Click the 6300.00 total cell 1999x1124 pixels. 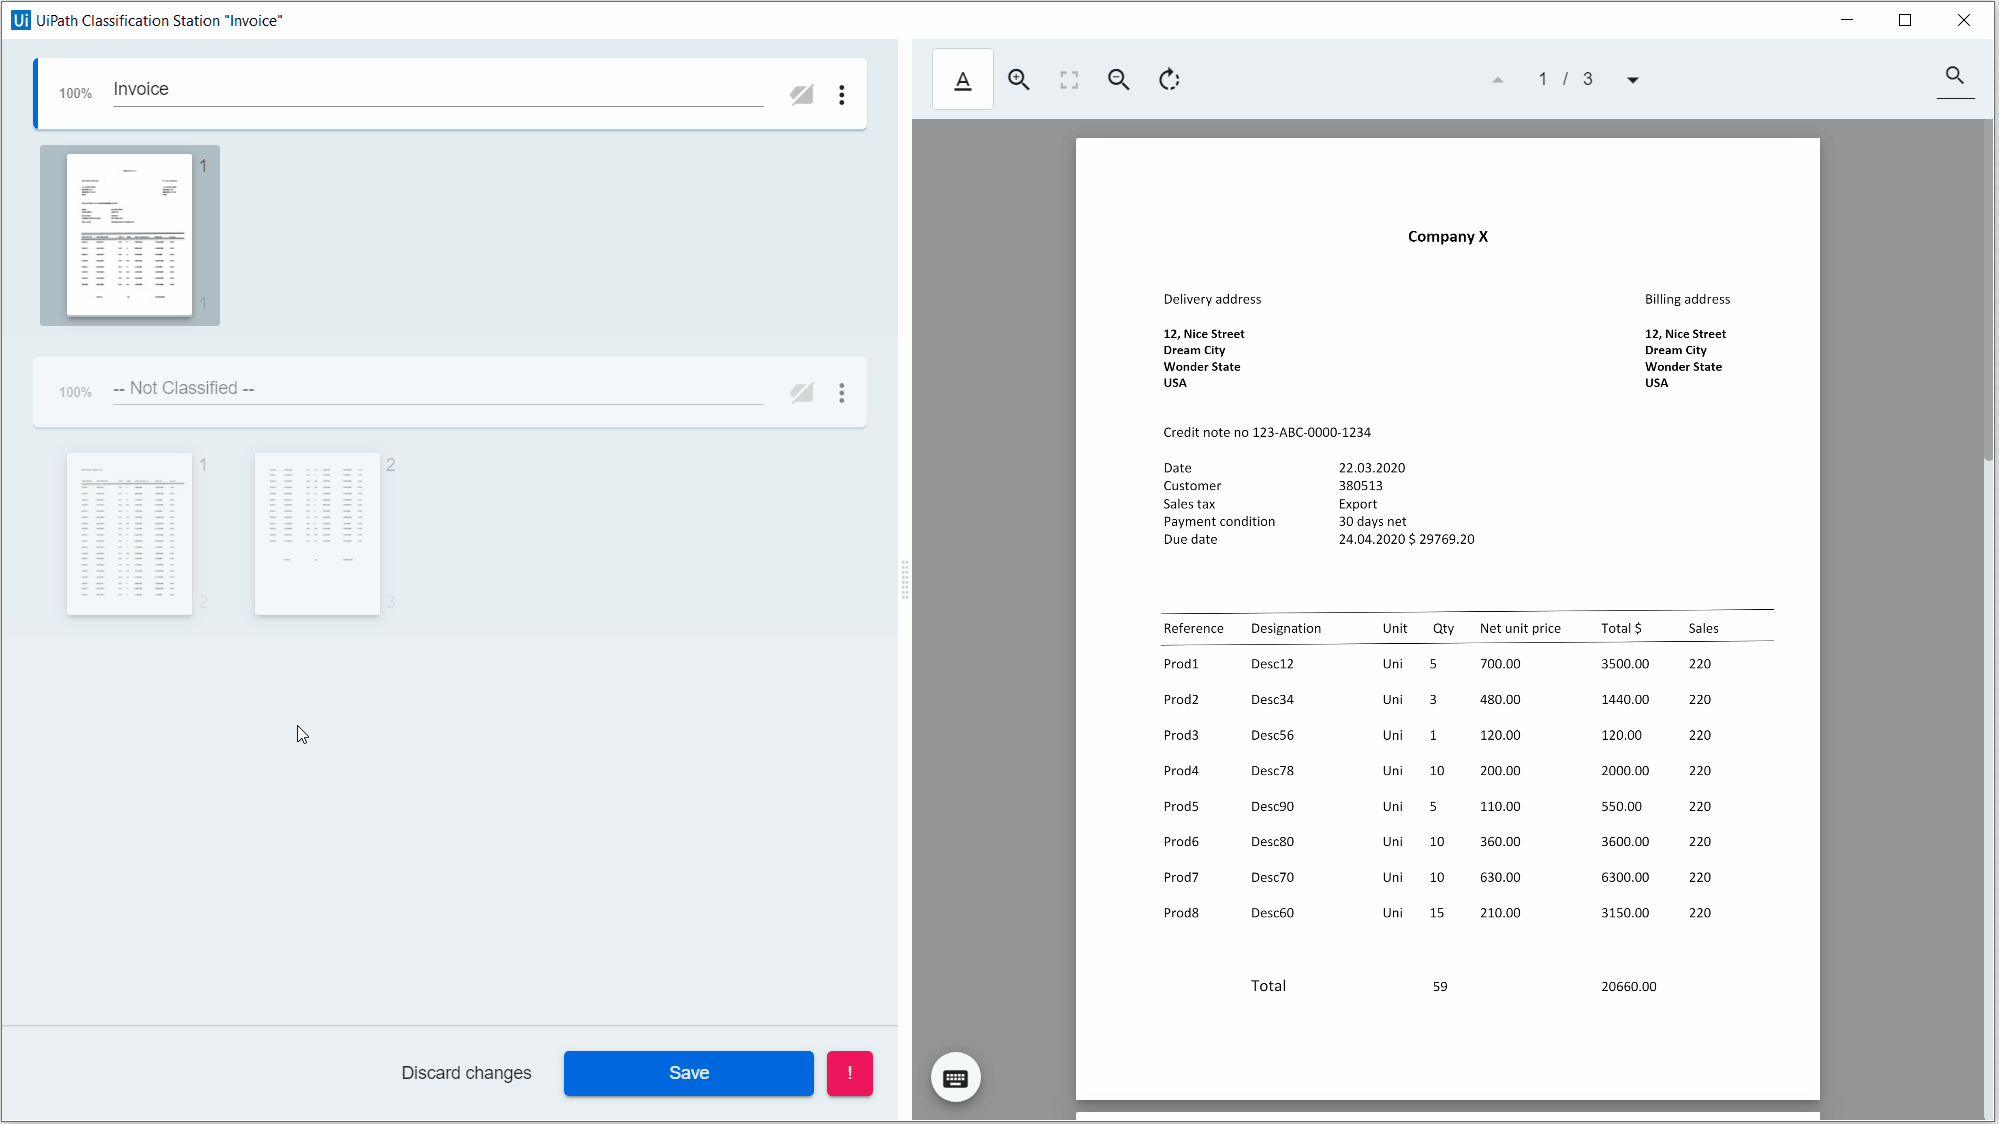(x=1625, y=878)
